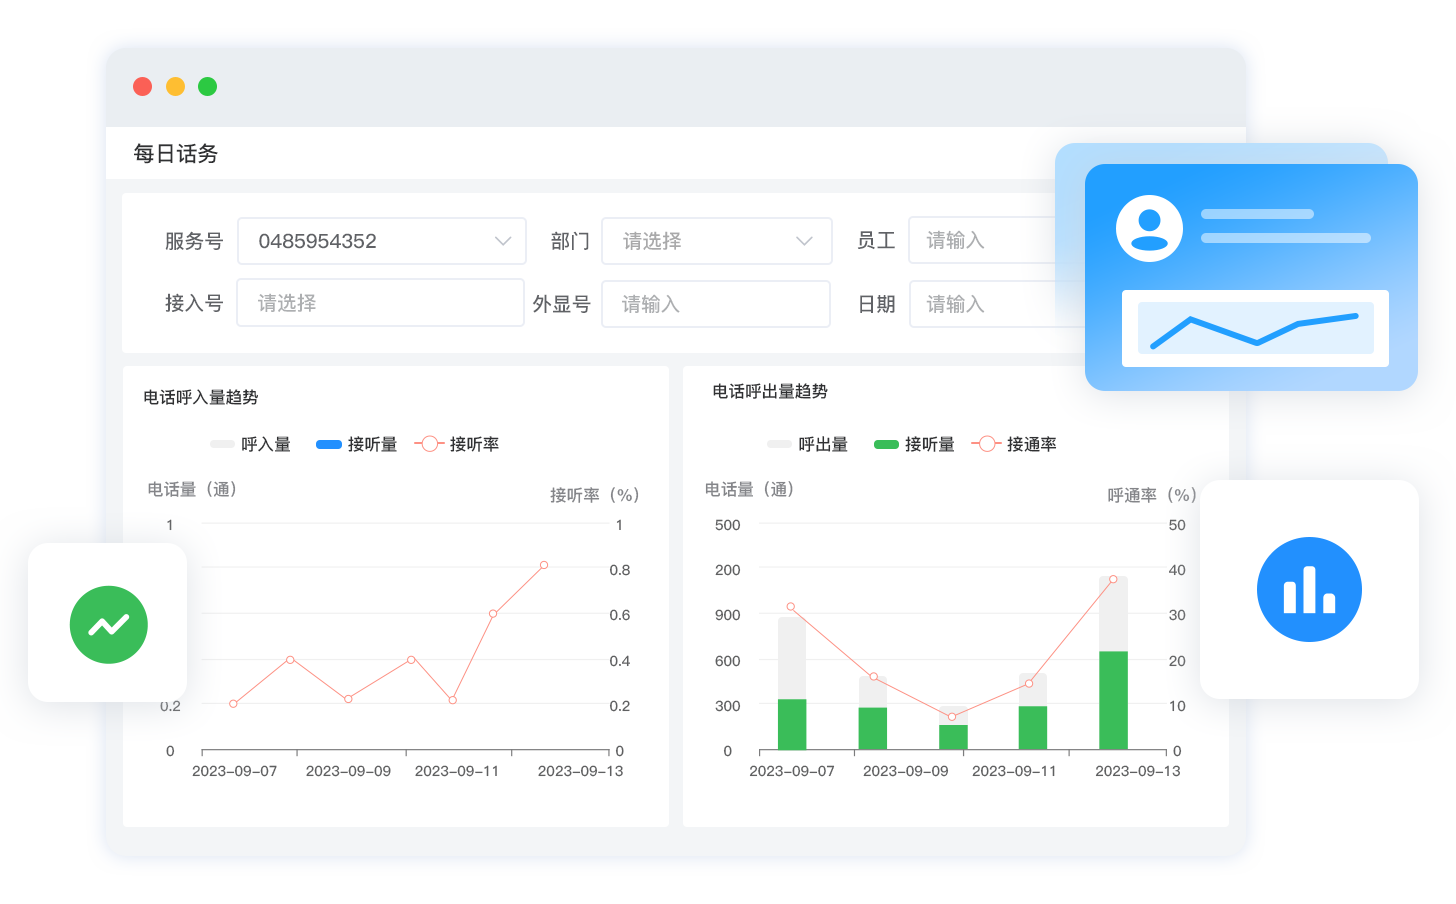This screenshot has height=904, width=1456.
Task: Click the user avatar icon on blue card
Action: (1149, 228)
